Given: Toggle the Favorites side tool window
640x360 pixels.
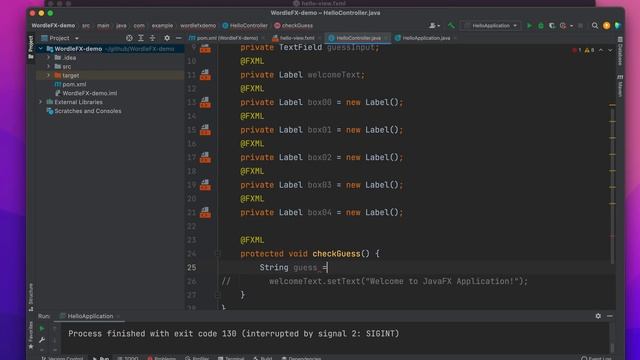Looking at the screenshot, I should point(31,335).
